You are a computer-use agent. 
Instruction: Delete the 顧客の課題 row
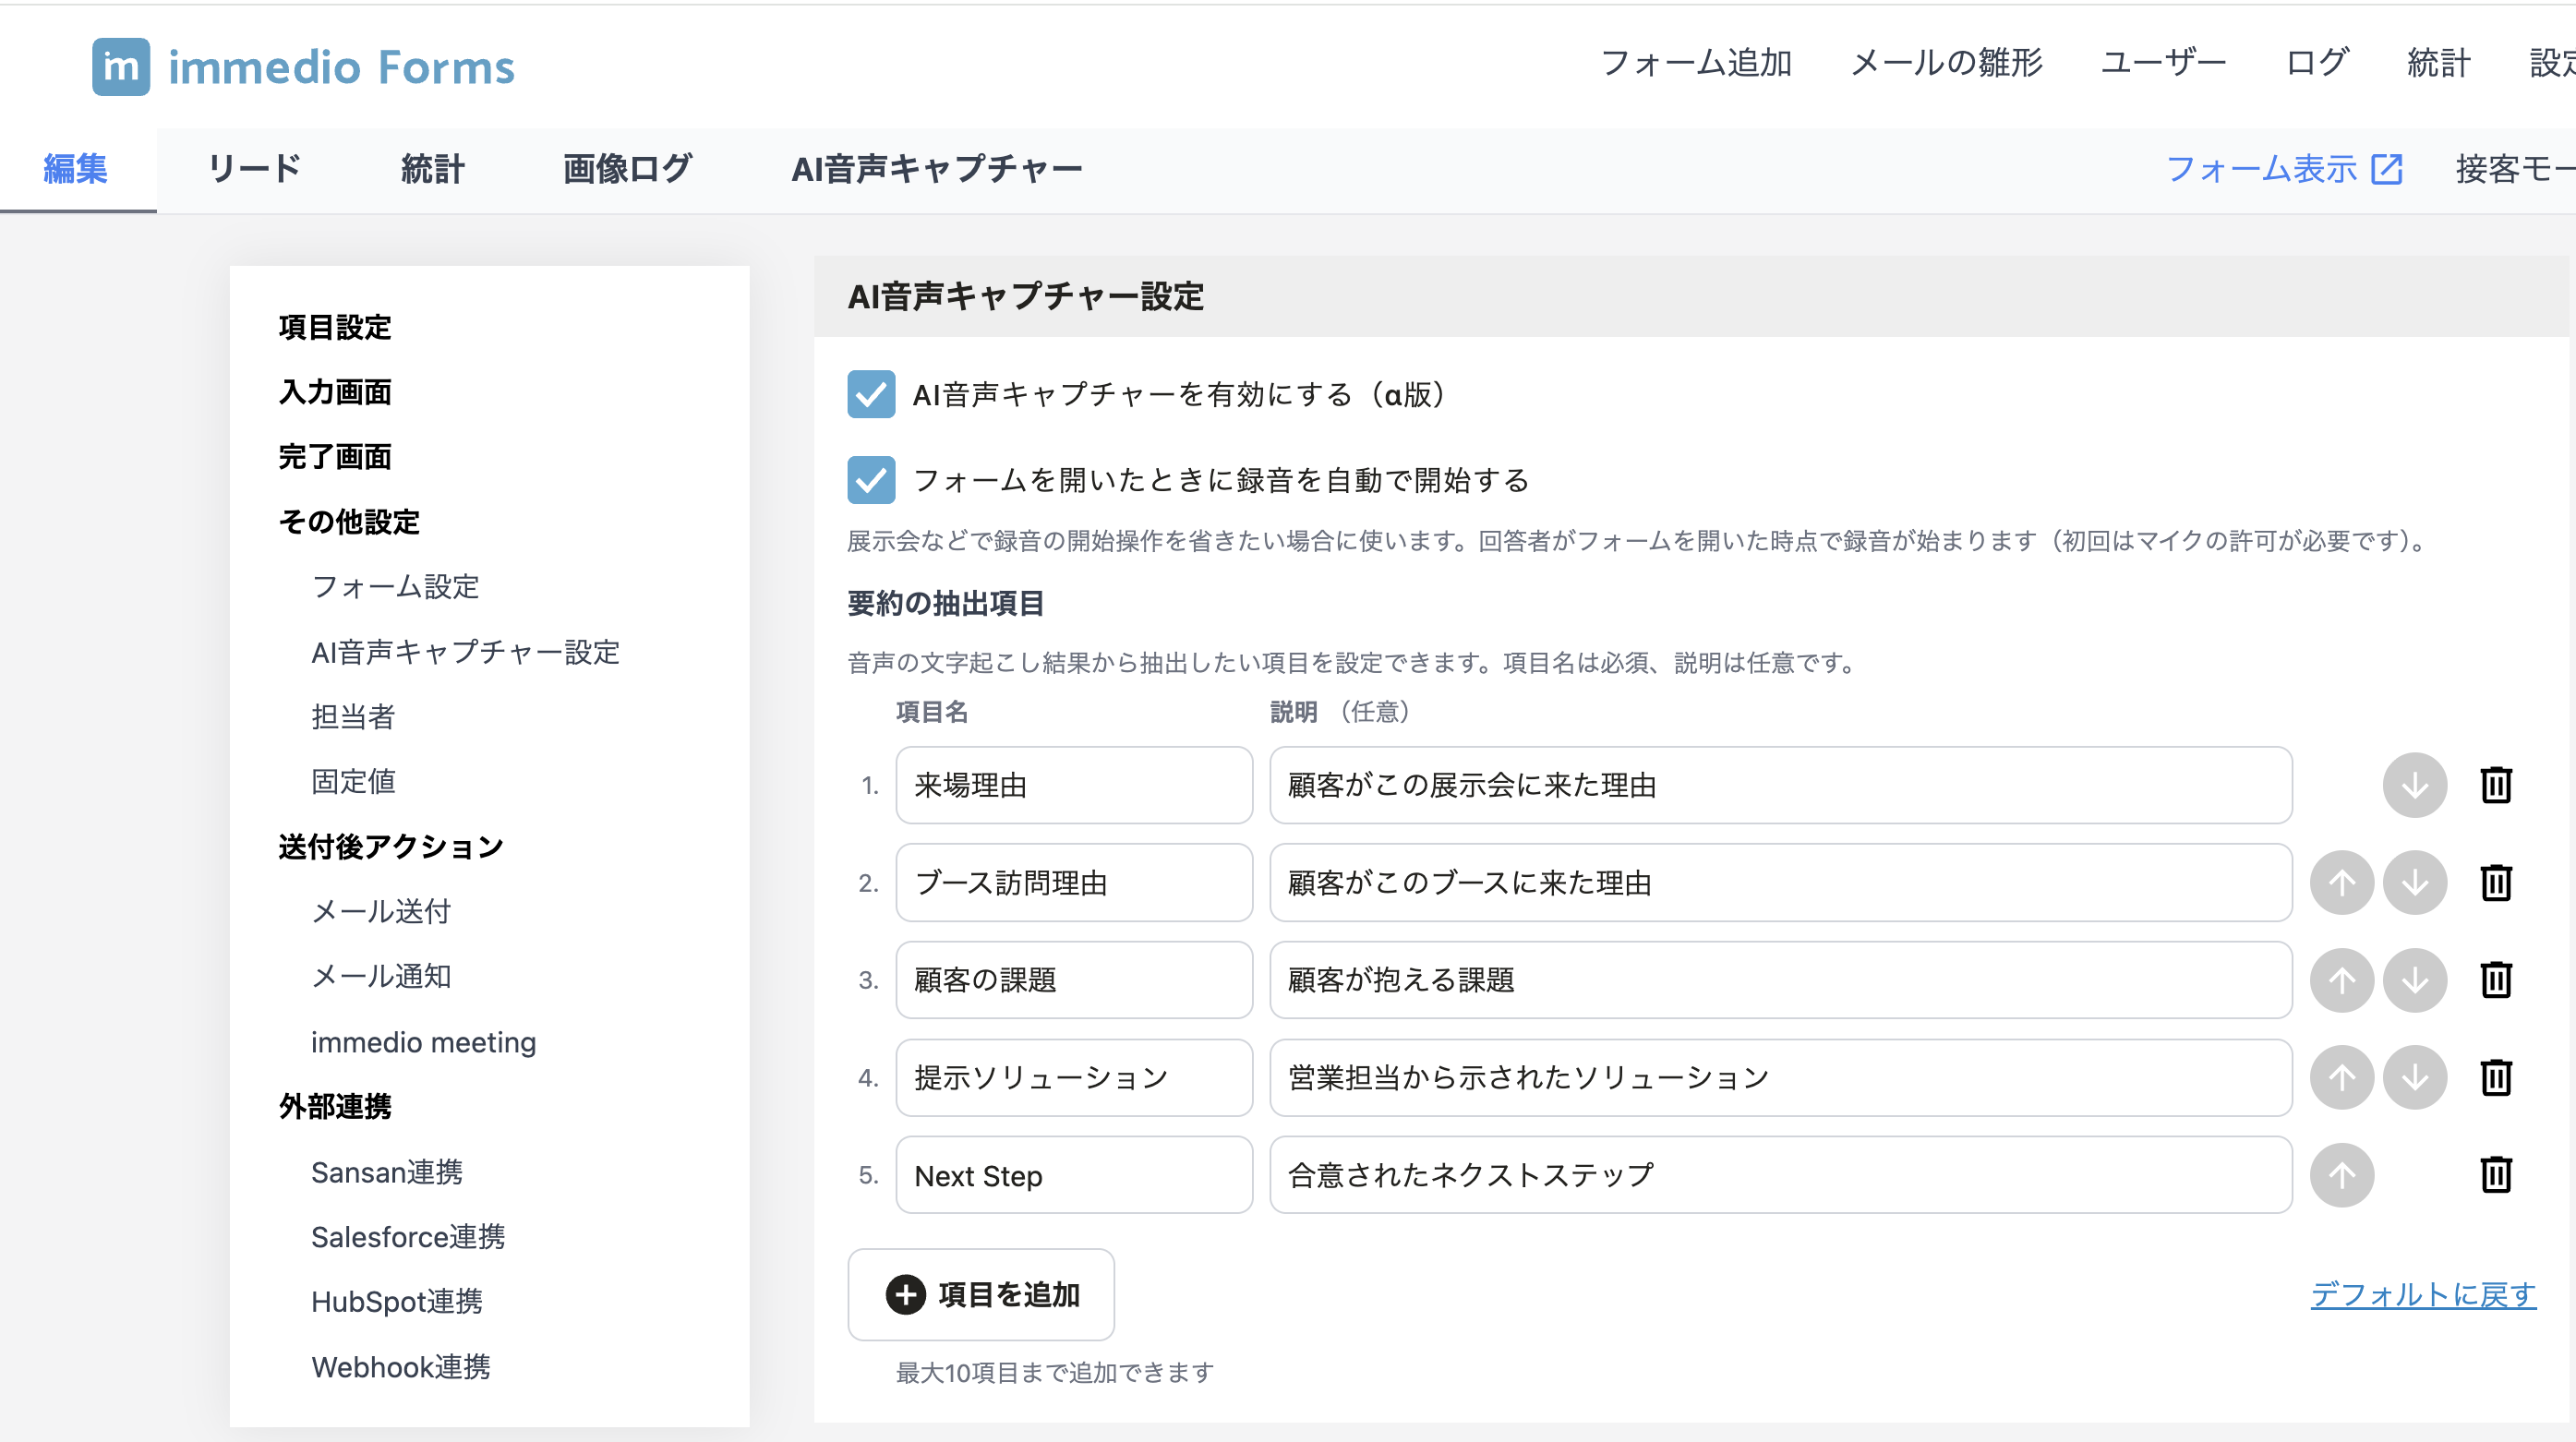click(x=2496, y=980)
